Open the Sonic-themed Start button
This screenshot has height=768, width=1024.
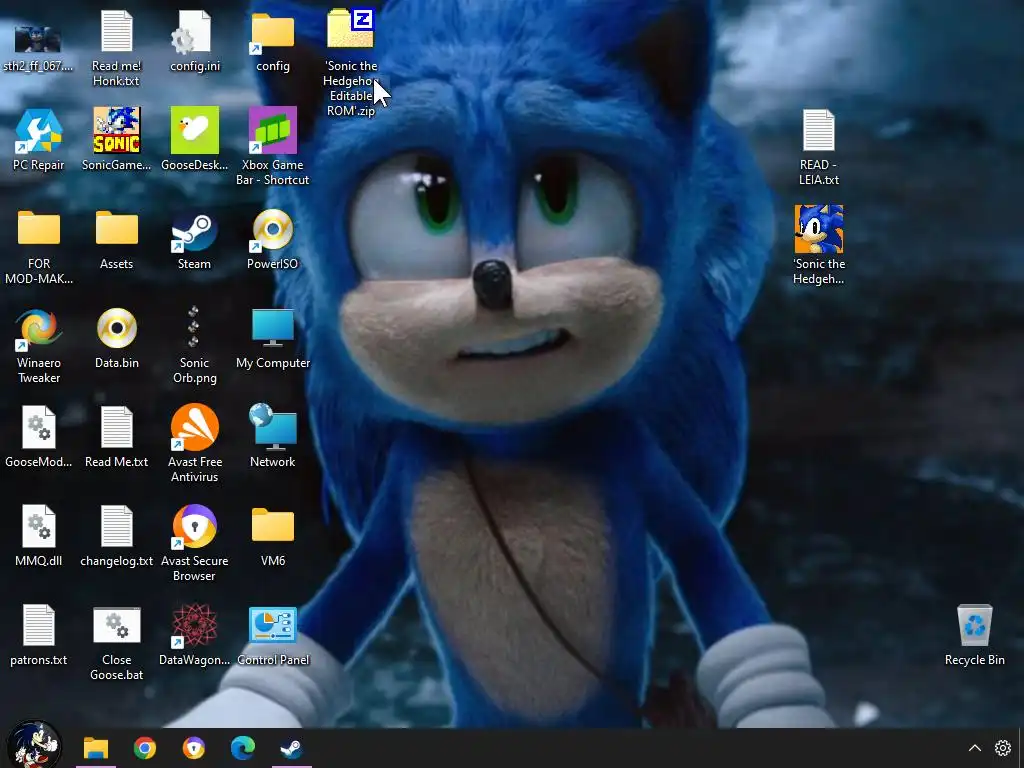pyautogui.click(x=34, y=745)
